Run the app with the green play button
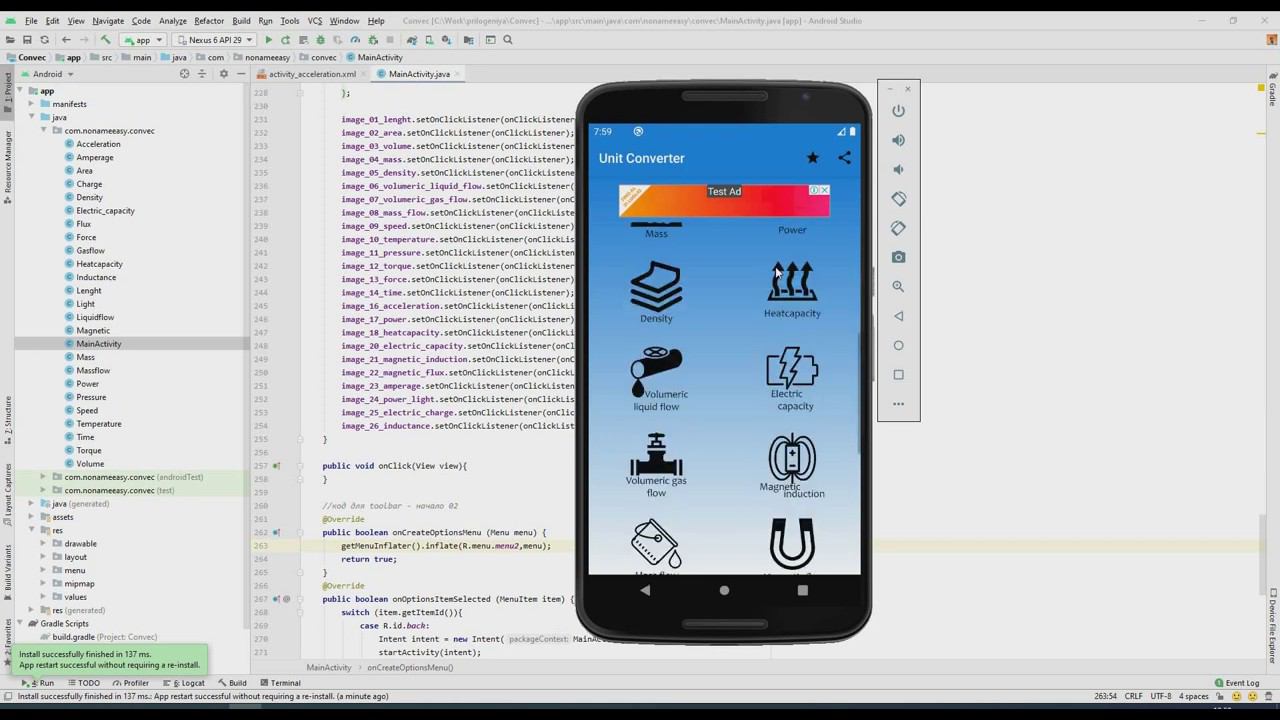The height and width of the screenshot is (720, 1280). click(268, 40)
